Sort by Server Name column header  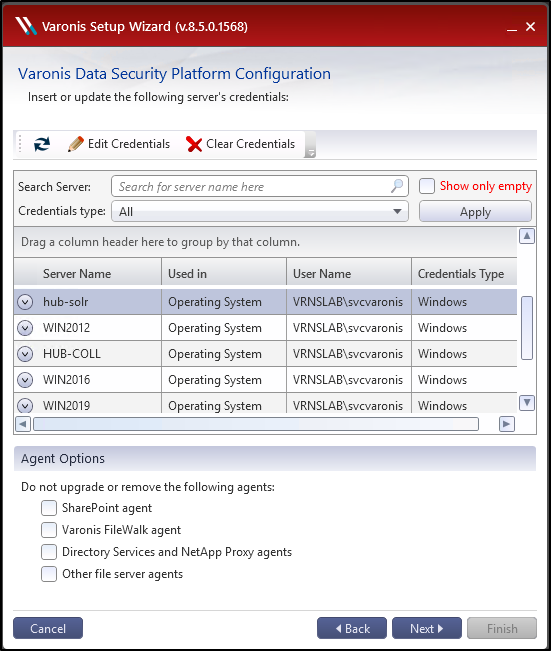pos(88,274)
